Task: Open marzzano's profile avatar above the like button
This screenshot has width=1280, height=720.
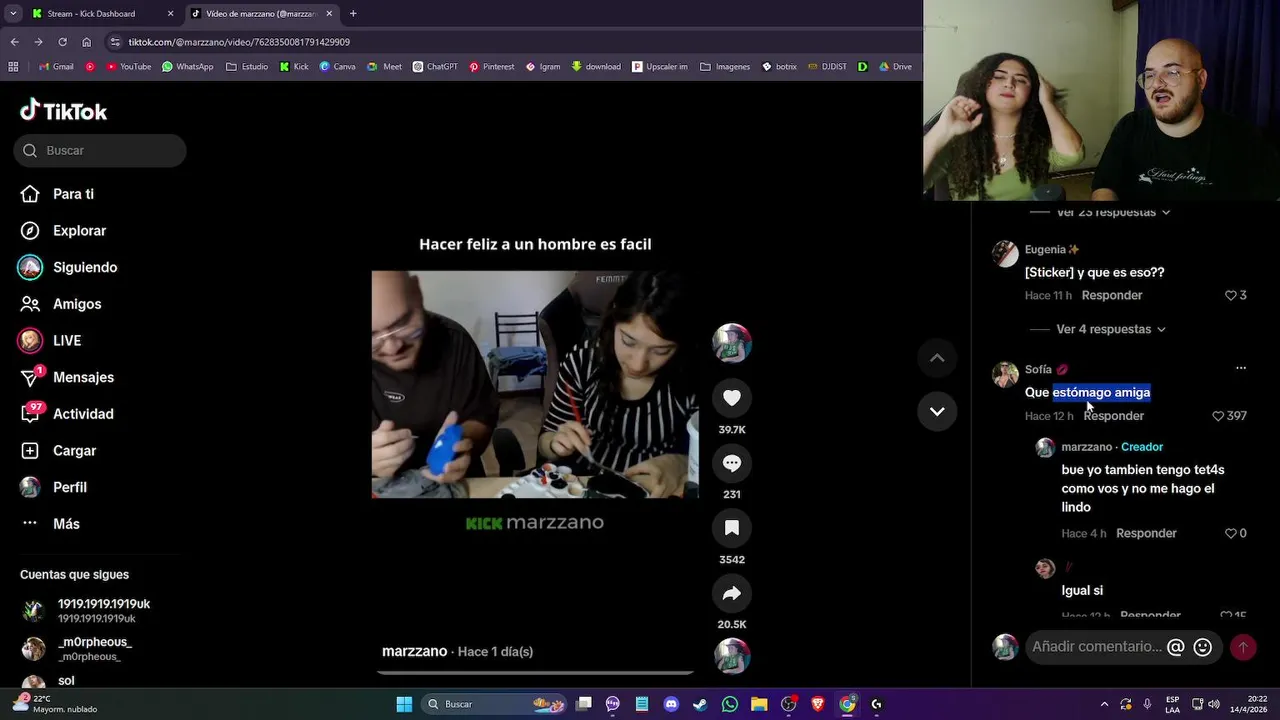Action: [732, 343]
